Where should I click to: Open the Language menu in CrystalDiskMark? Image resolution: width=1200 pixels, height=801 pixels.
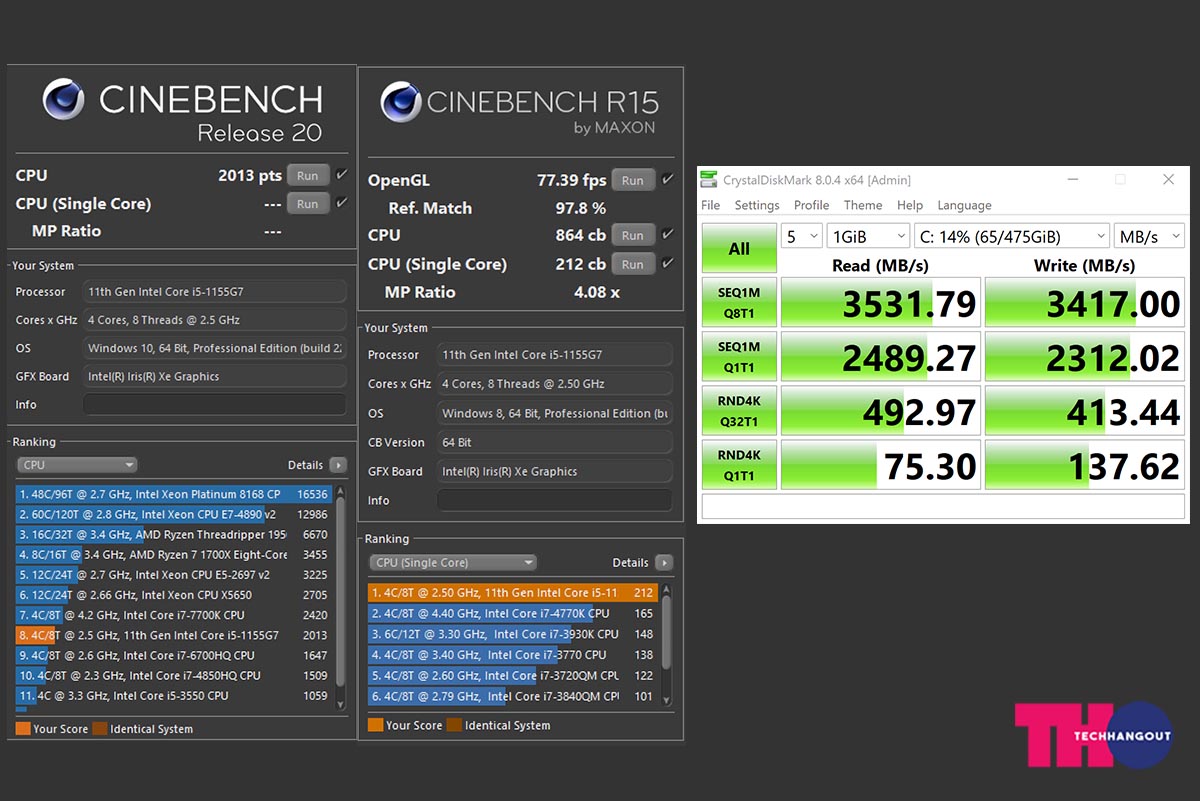pos(964,205)
